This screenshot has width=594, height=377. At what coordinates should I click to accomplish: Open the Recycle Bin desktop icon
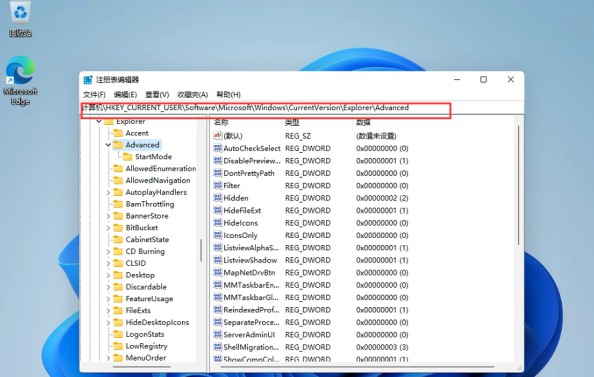point(20,19)
